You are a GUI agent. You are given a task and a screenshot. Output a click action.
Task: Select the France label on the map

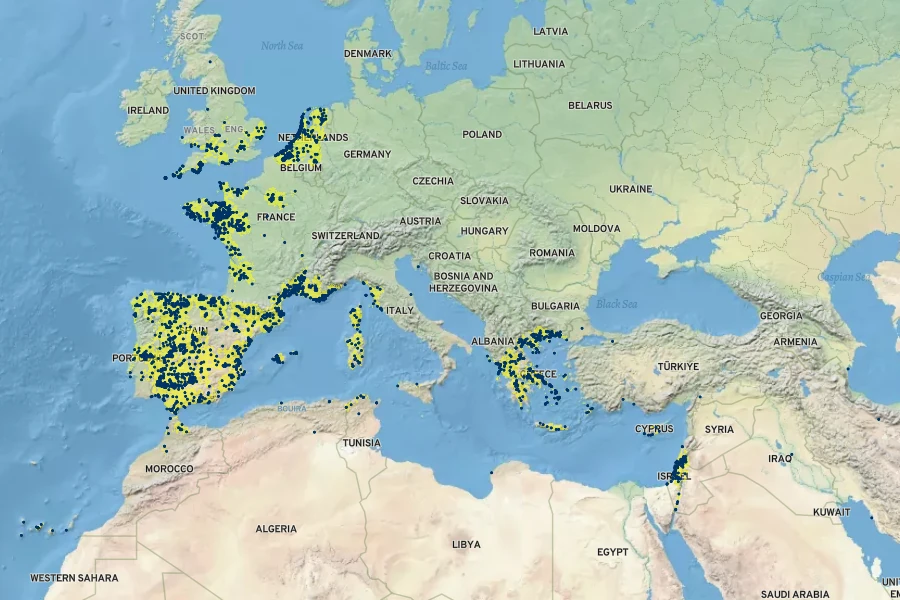(276, 217)
